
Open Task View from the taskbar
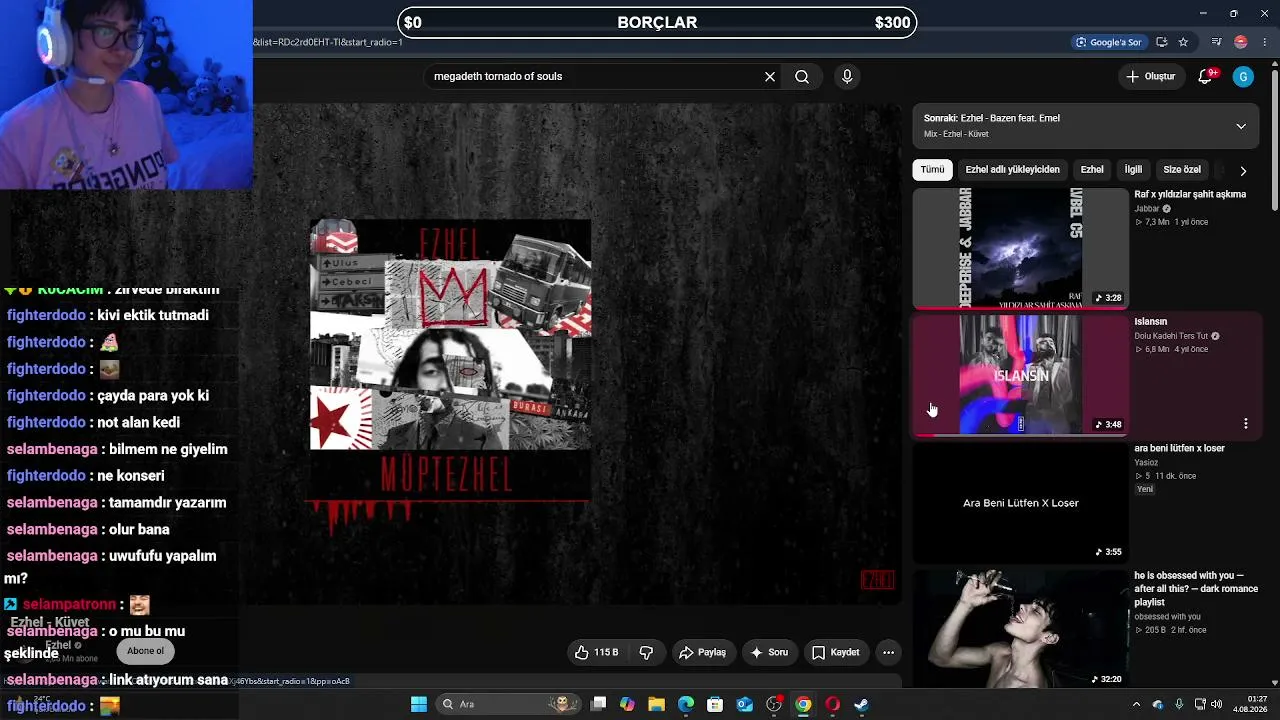point(598,704)
